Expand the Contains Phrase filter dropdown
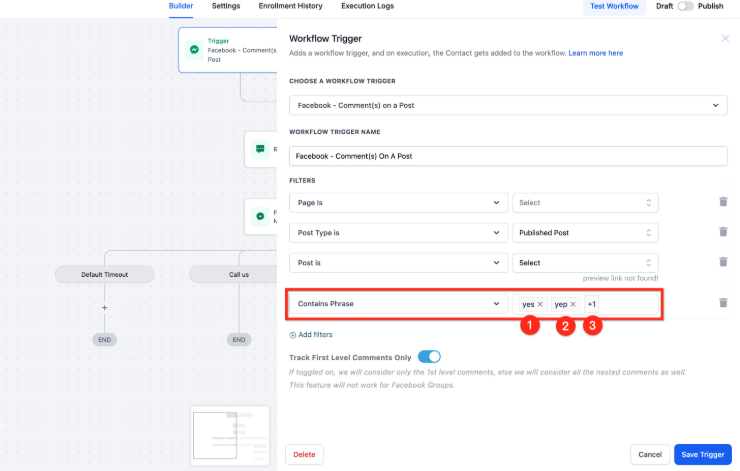This screenshot has height=471, width=740. (398, 303)
